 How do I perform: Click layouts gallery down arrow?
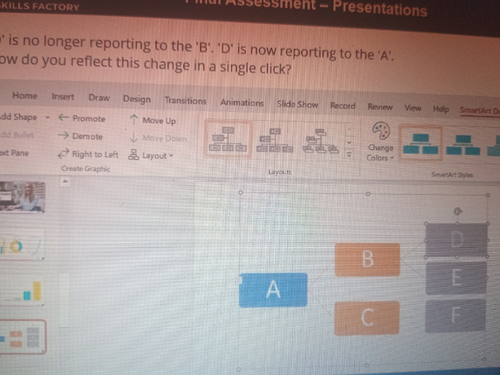point(349,142)
